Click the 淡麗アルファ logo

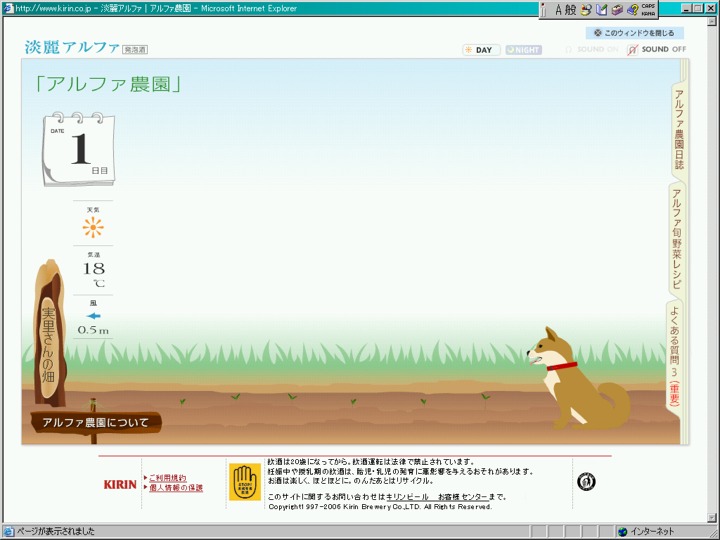click(72, 47)
